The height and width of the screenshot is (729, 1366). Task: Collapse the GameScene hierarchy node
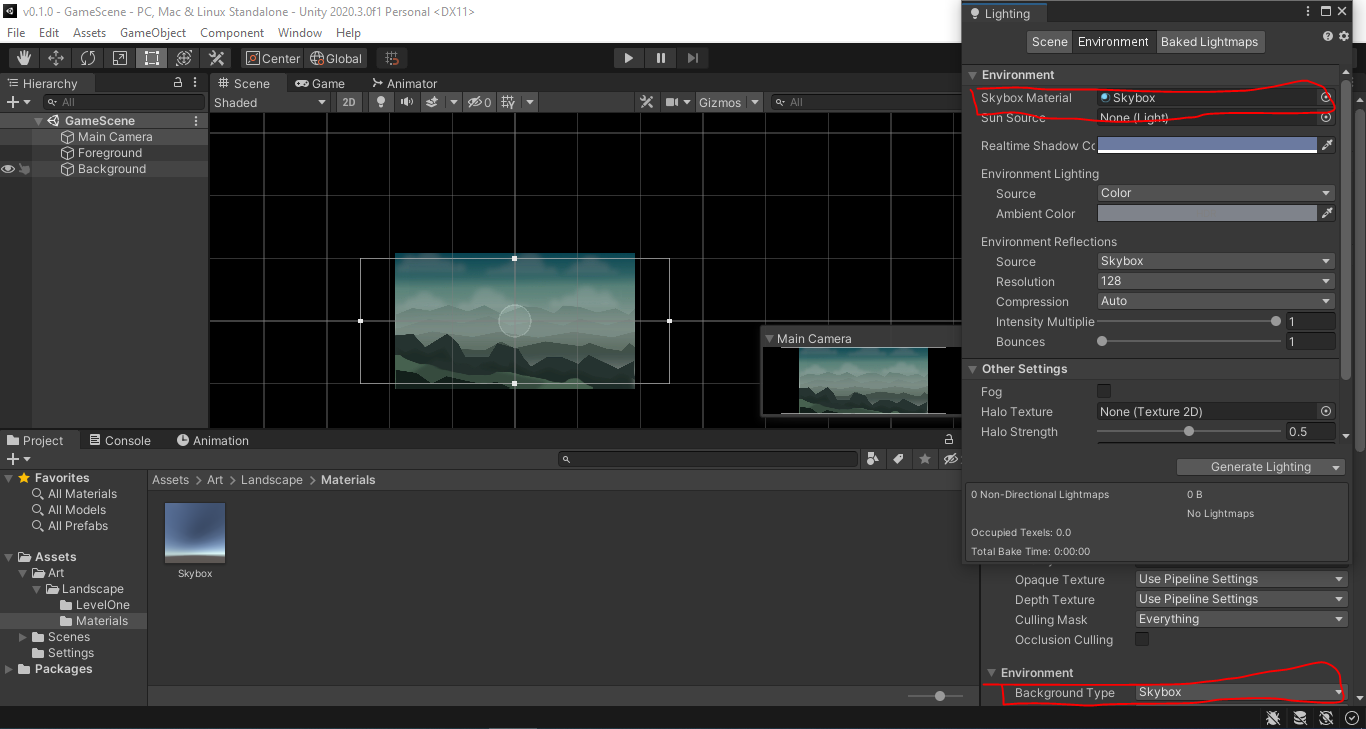(x=39, y=121)
